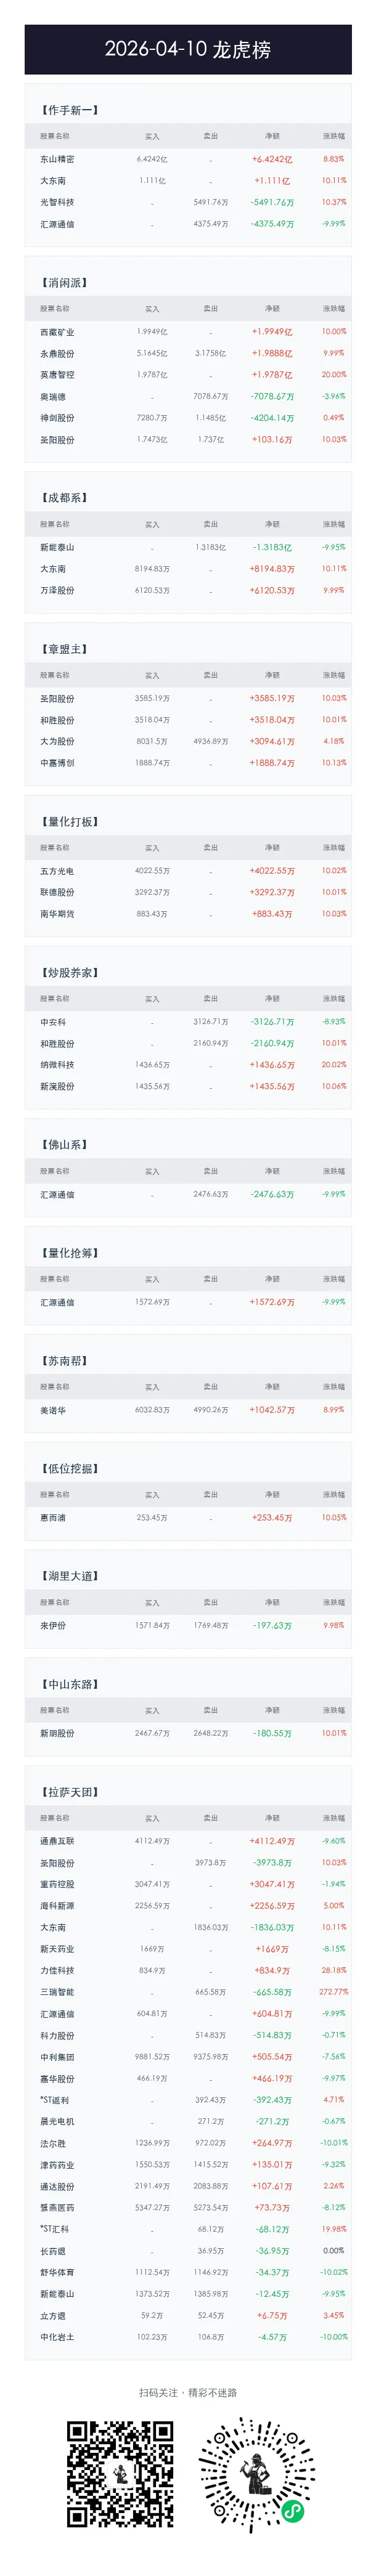Viewport: 376px width, 2576px height.
Task: Click the 三瑞智能 stock row
Action: pos(188,1992)
